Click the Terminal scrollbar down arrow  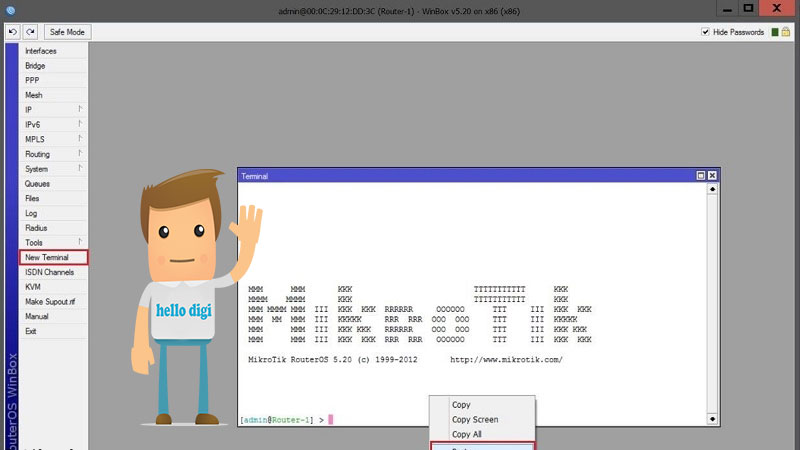click(x=712, y=419)
